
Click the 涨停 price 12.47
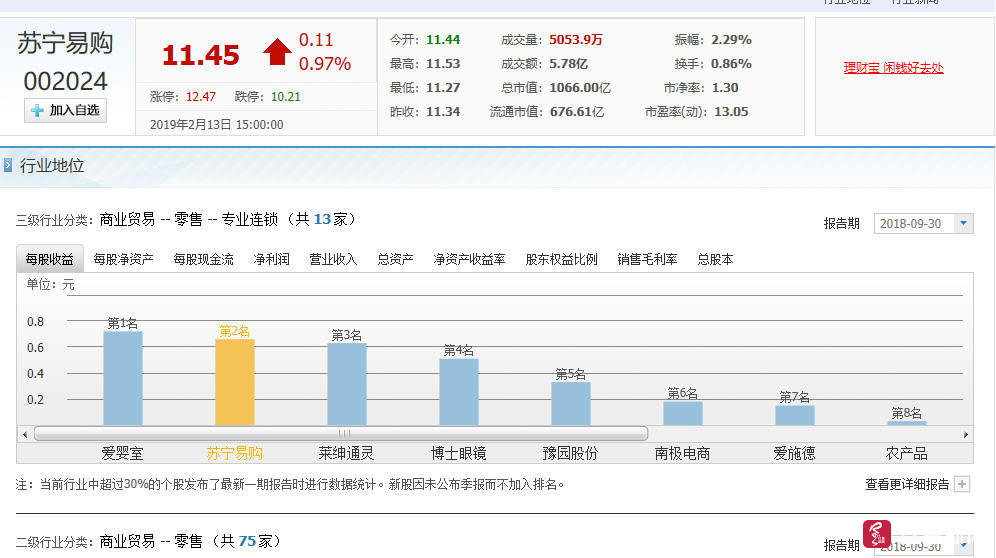click(201, 97)
